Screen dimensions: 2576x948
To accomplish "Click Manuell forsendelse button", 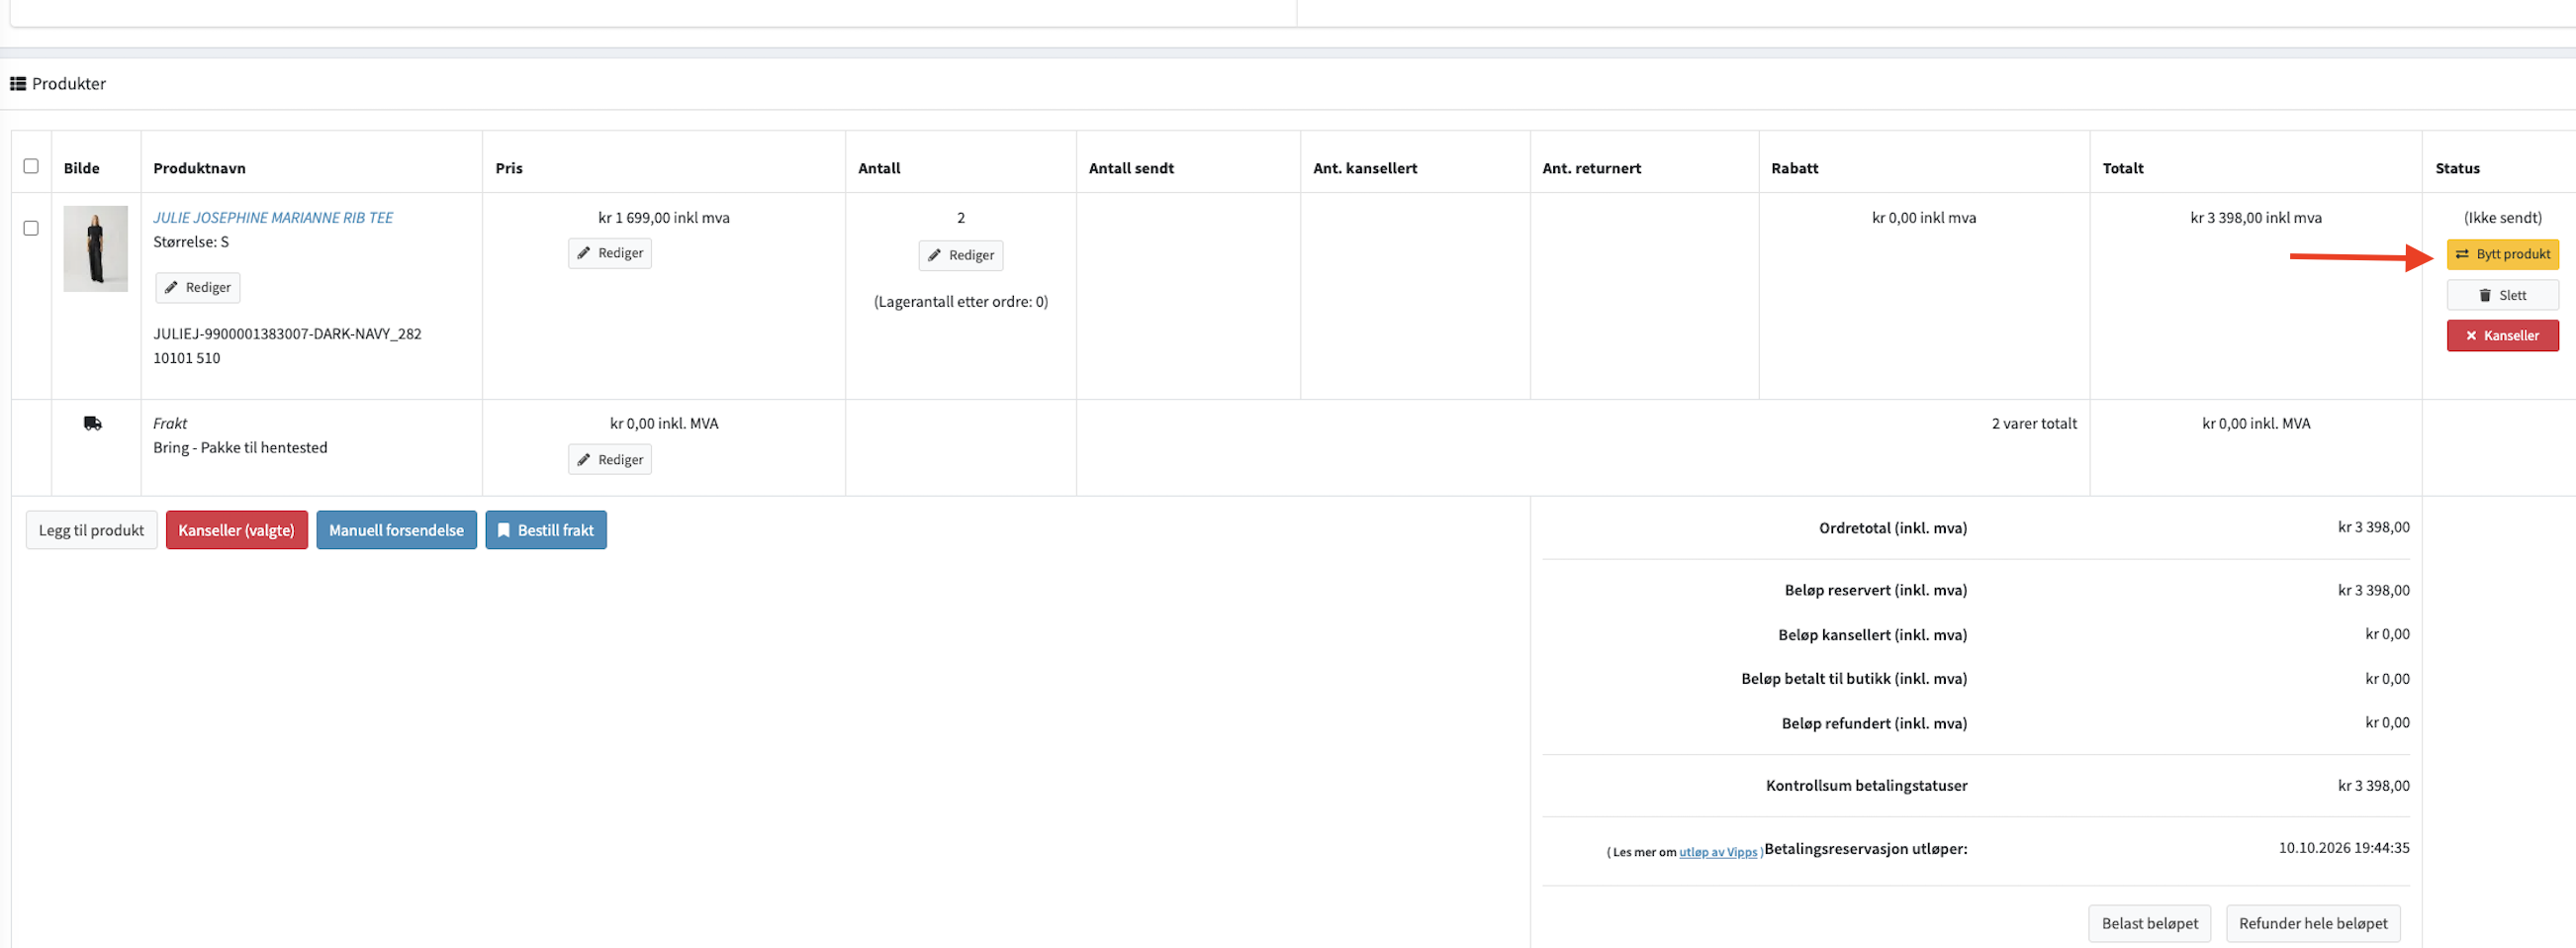I will 396,530.
